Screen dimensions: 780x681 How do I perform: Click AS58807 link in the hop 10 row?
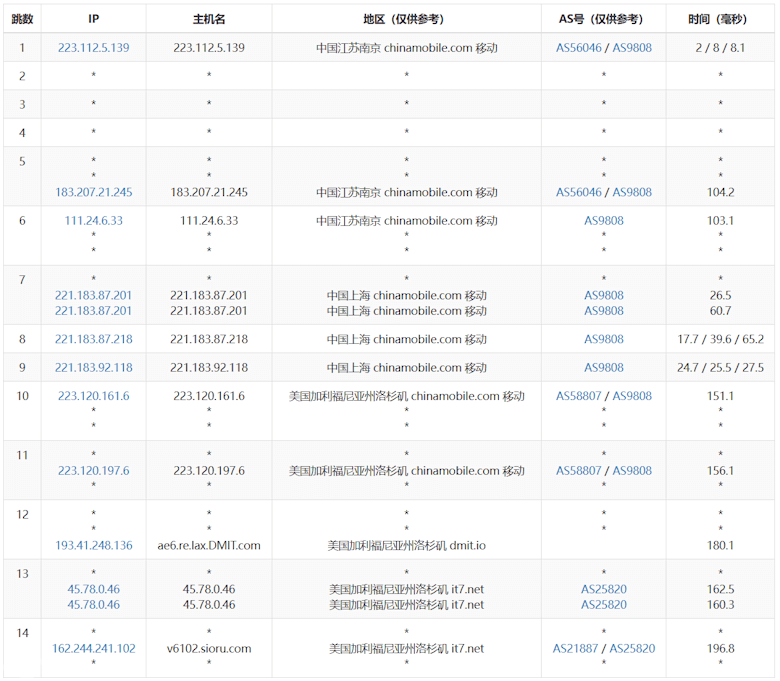(579, 395)
